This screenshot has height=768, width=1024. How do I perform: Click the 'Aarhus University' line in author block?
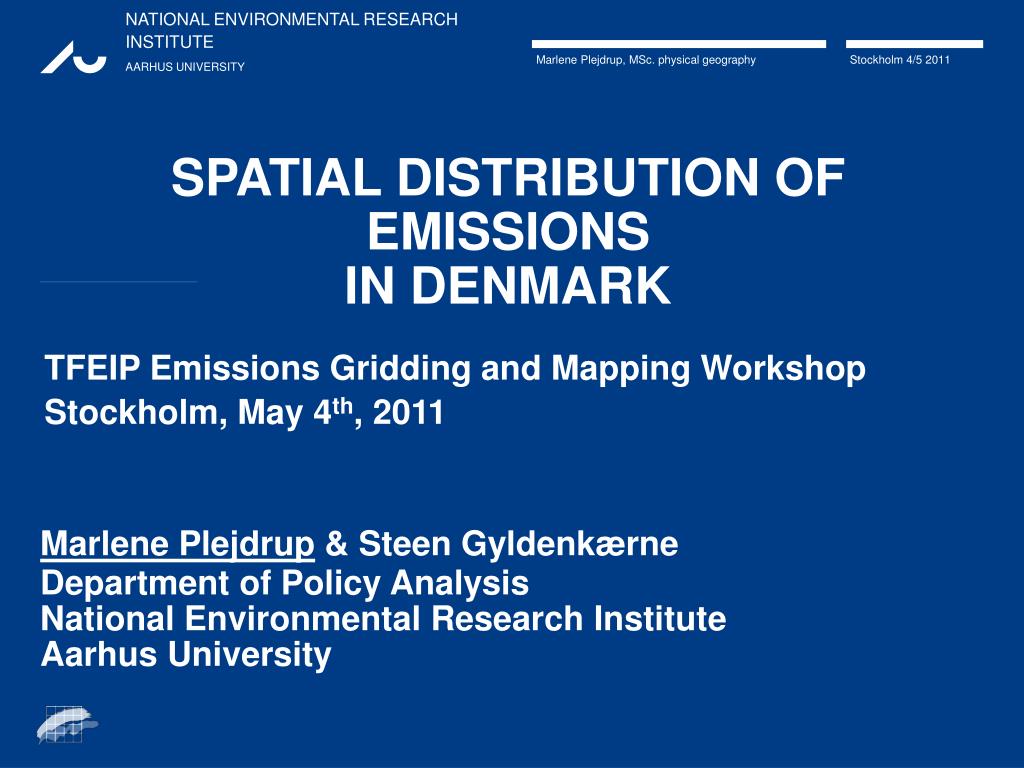point(186,654)
